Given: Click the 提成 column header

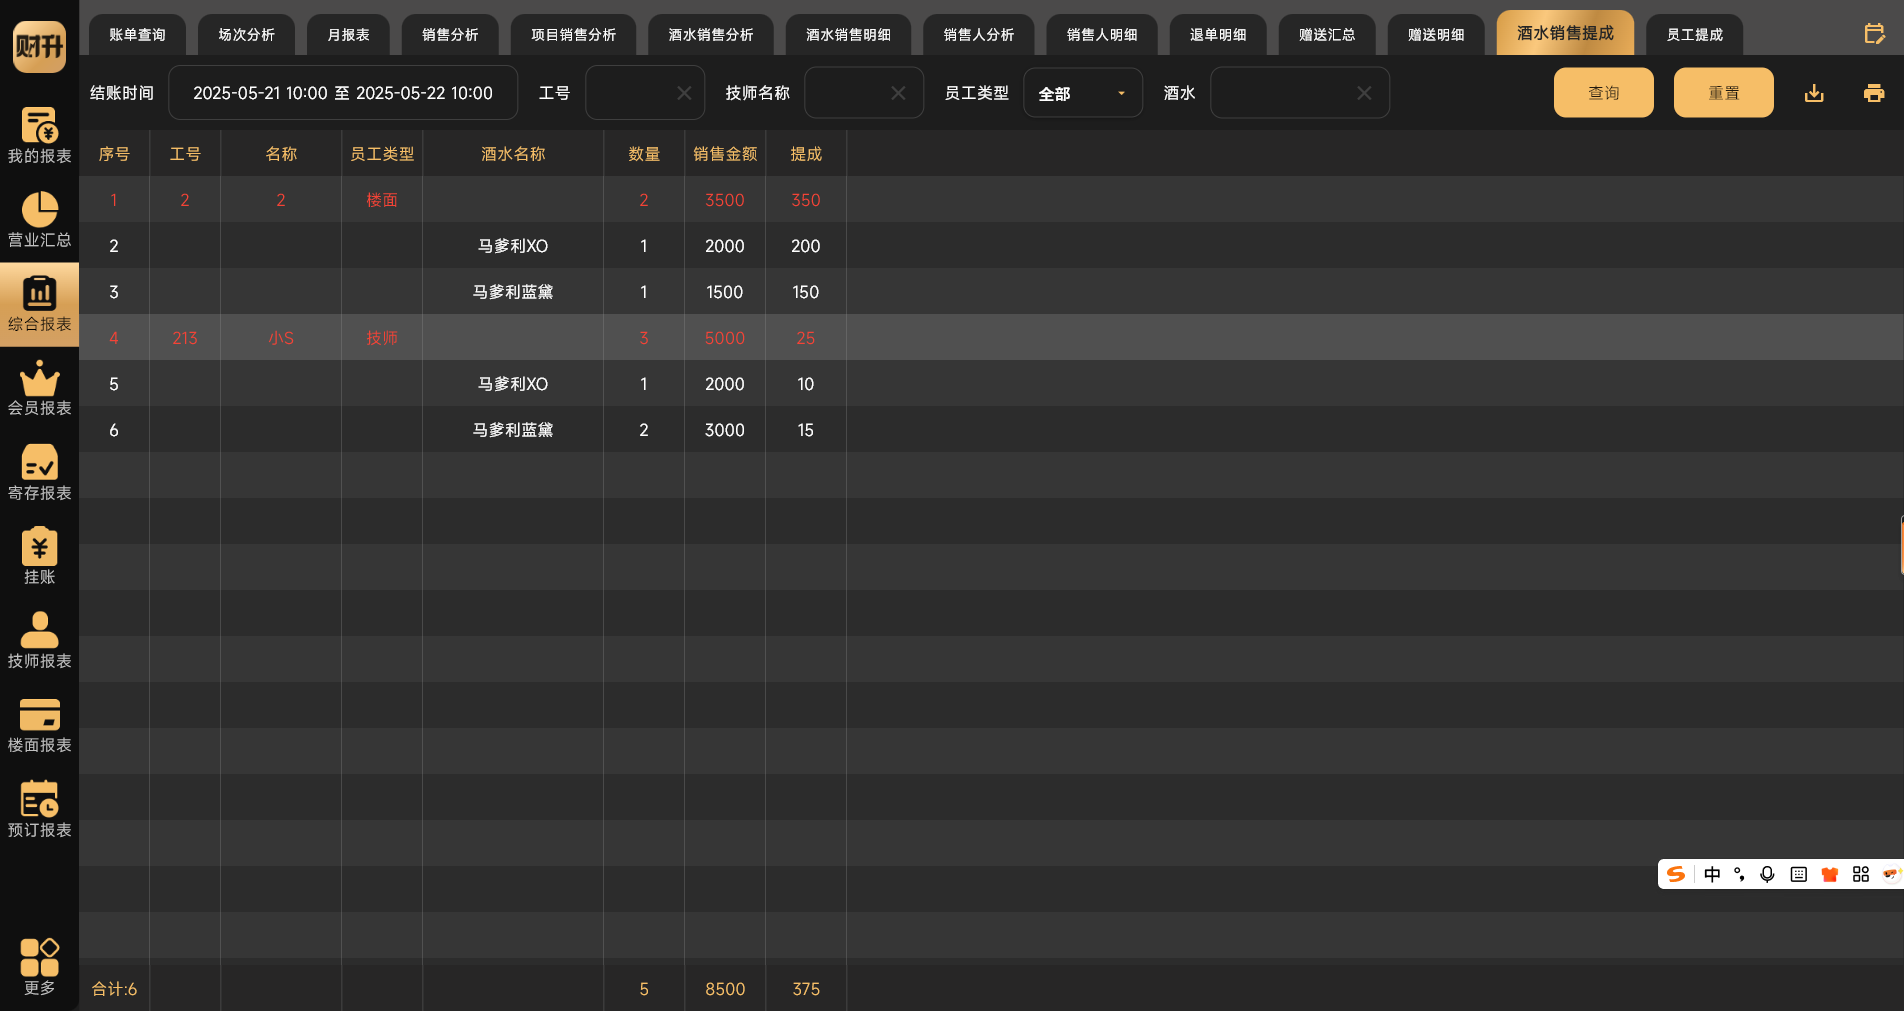Looking at the screenshot, I should (806, 154).
